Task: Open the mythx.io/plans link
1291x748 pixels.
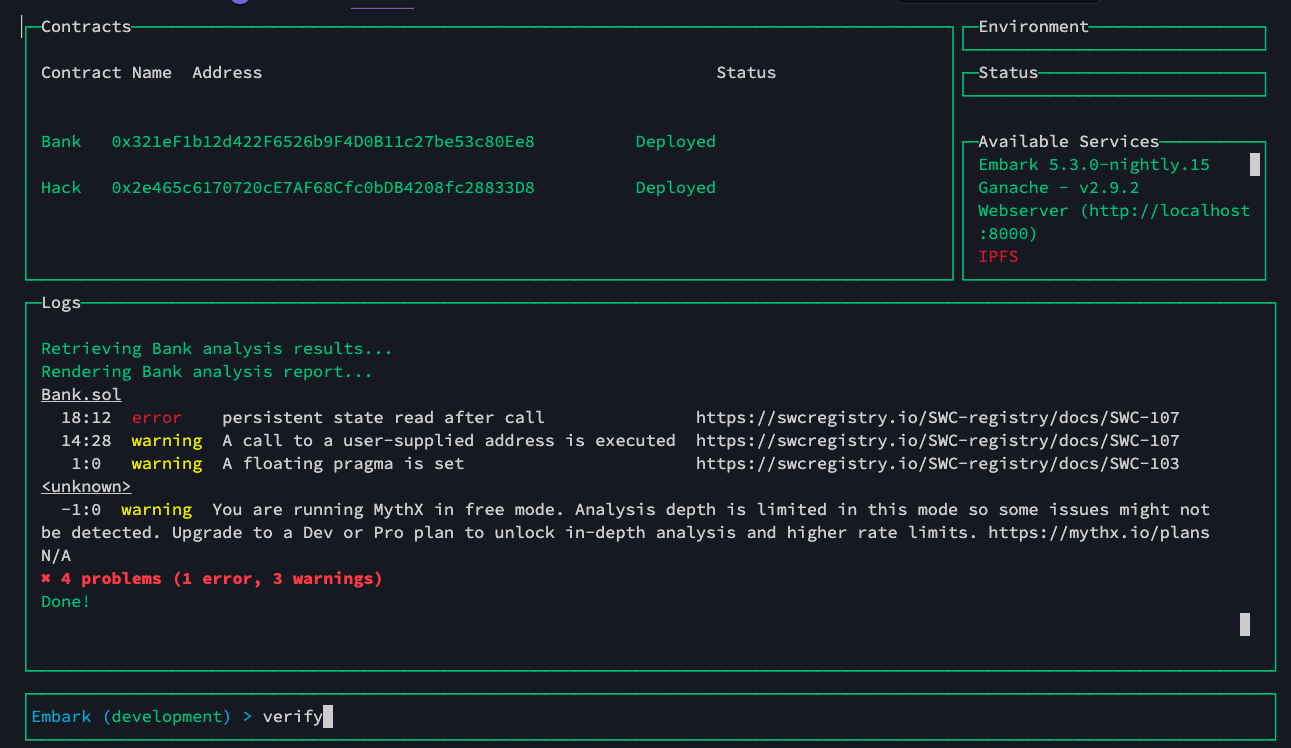Action: point(1099,532)
